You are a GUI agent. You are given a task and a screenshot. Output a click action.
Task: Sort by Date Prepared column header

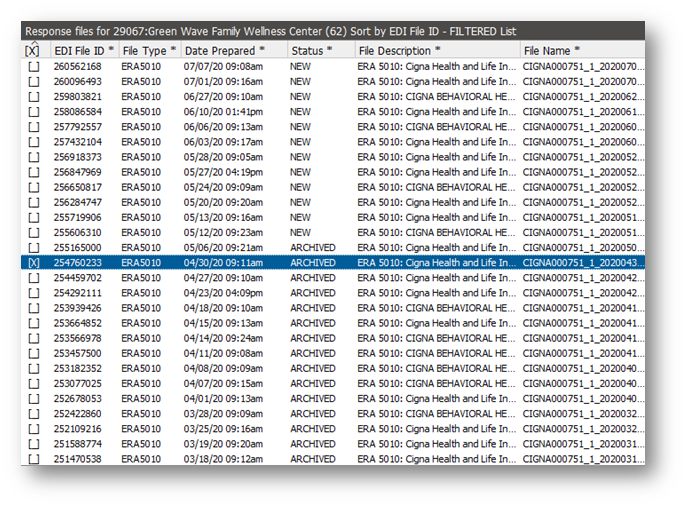tap(224, 50)
